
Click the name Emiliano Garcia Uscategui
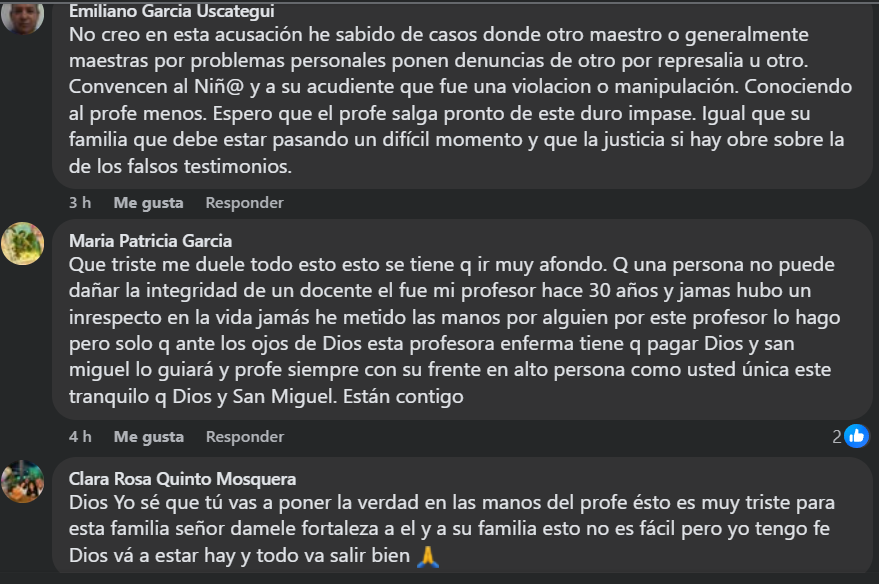click(x=172, y=11)
